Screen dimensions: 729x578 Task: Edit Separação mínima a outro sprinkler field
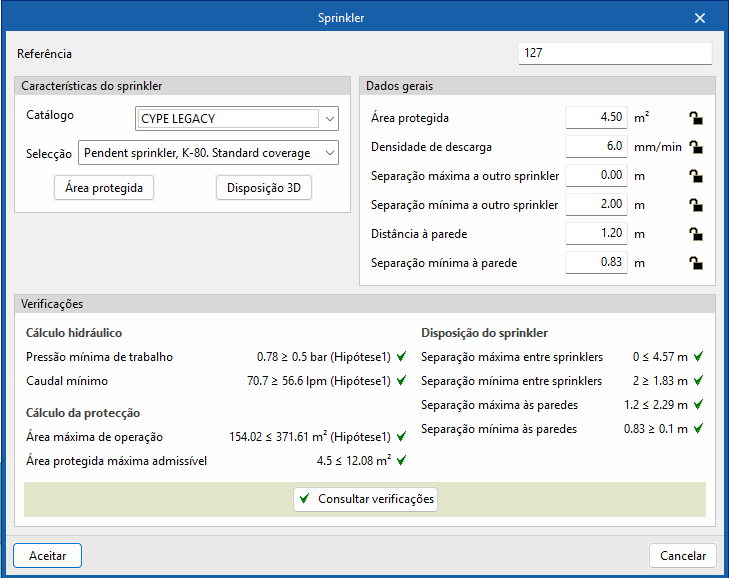596,204
